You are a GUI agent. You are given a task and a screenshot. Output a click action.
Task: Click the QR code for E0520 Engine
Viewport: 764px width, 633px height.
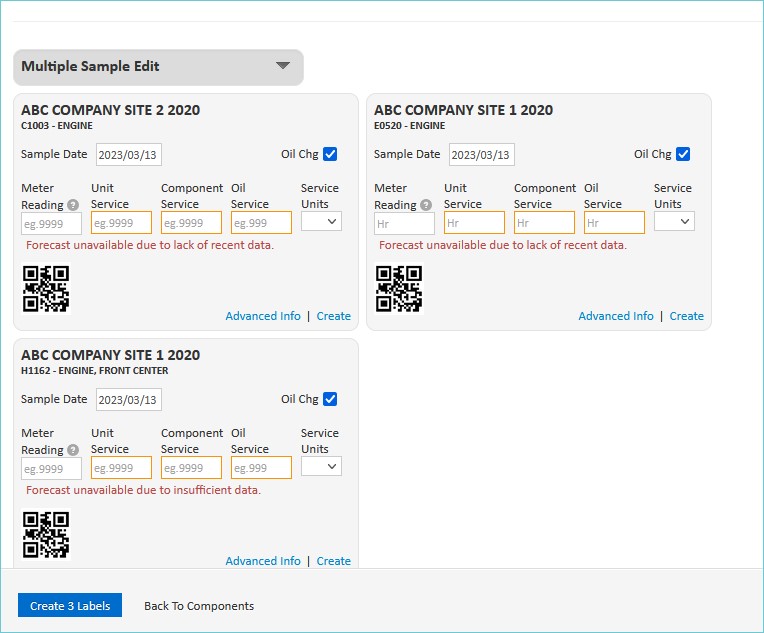399,289
